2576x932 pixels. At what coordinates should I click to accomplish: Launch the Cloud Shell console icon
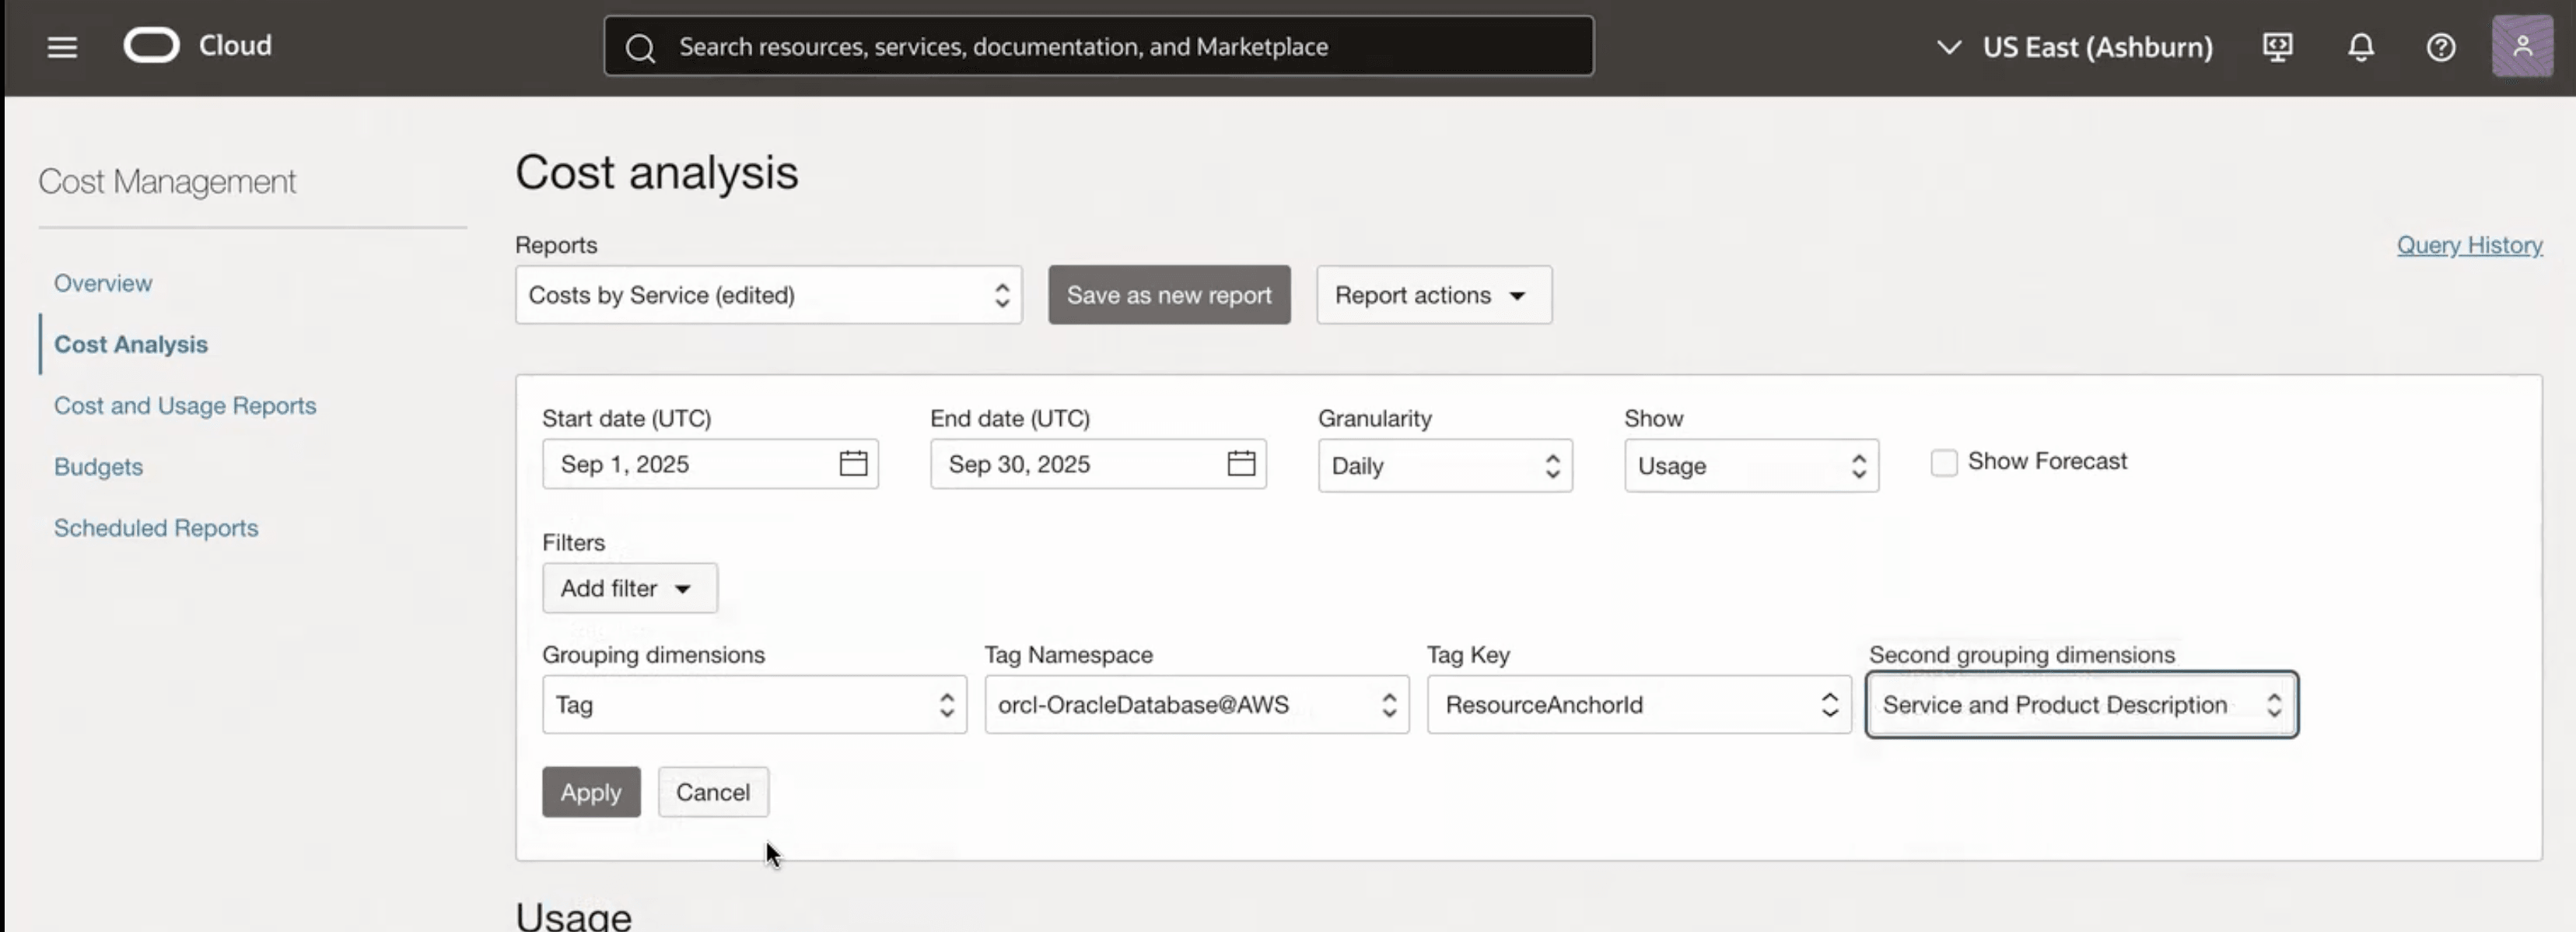click(x=2278, y=46)
